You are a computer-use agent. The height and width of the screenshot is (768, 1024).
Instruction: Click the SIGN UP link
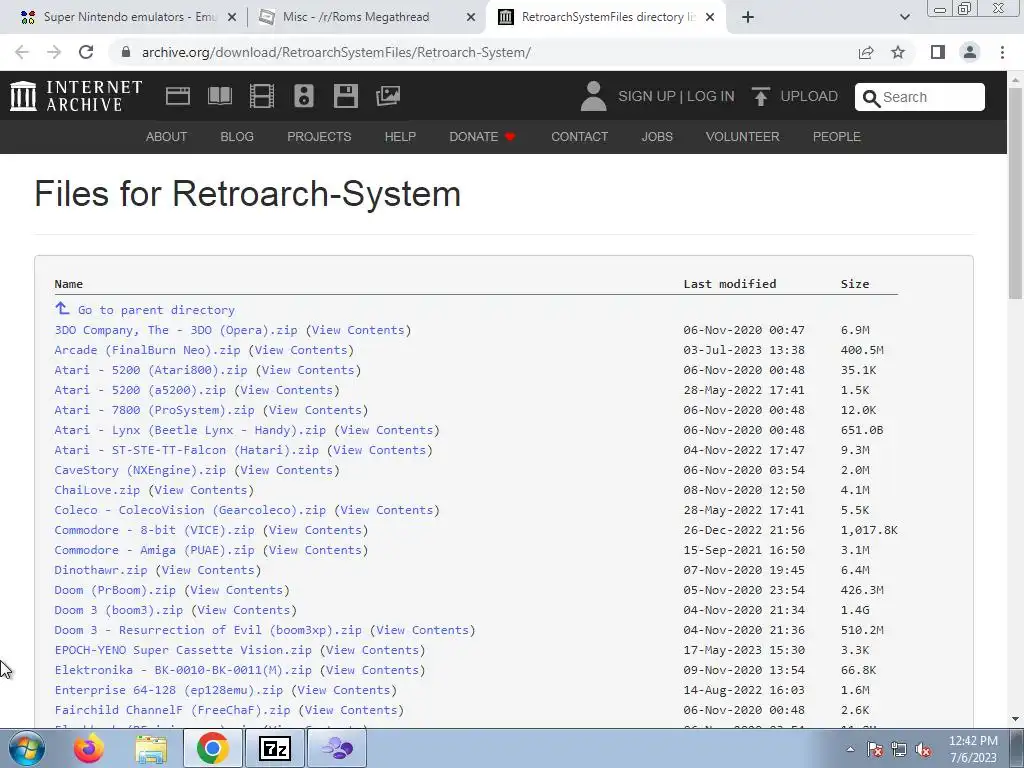pos(647,97)
